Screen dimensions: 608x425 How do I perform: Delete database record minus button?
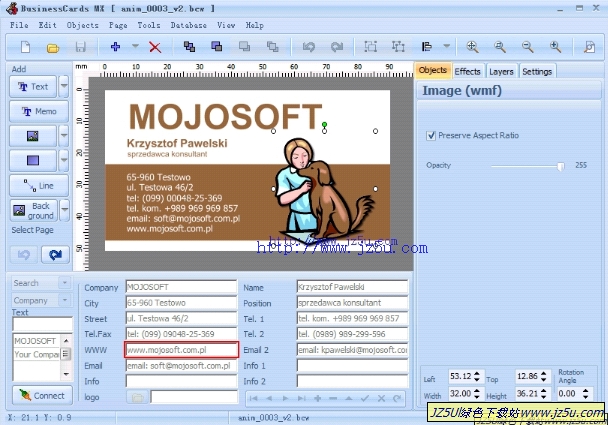point(333,398)
